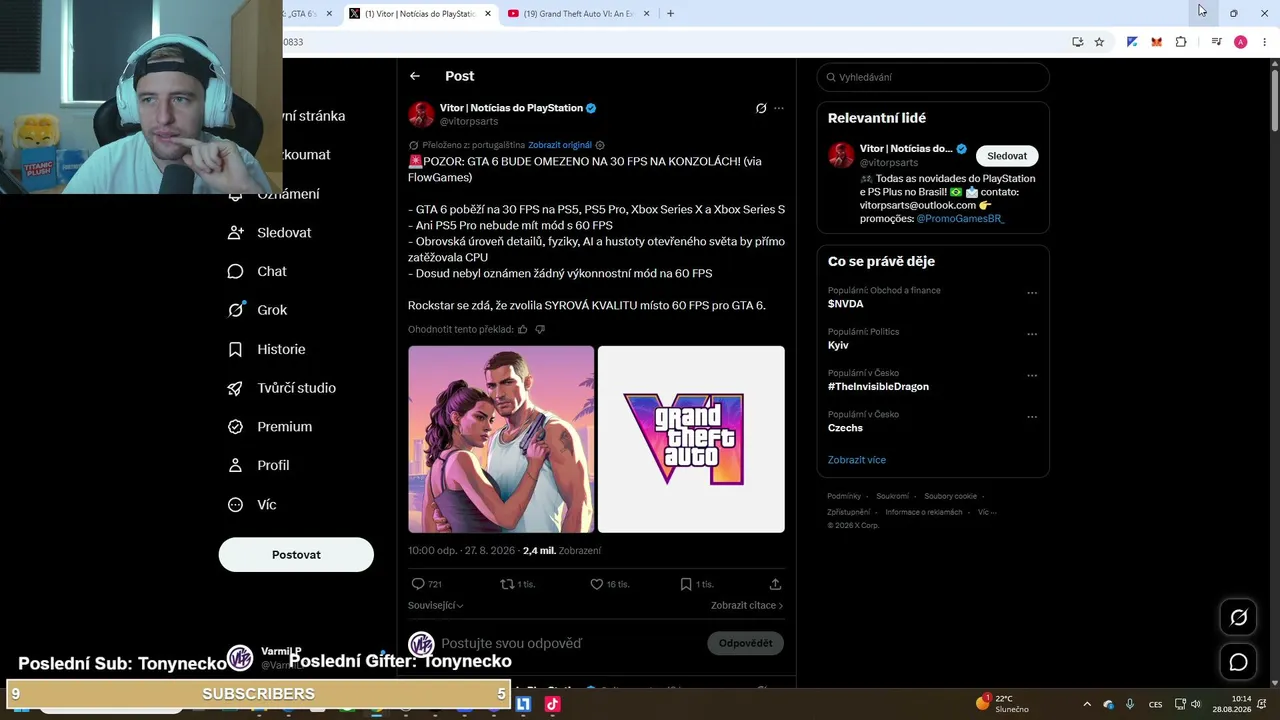
Task: Switch to the Grand Theft Auto VI YouTube tab
Action: click(579, 14)
